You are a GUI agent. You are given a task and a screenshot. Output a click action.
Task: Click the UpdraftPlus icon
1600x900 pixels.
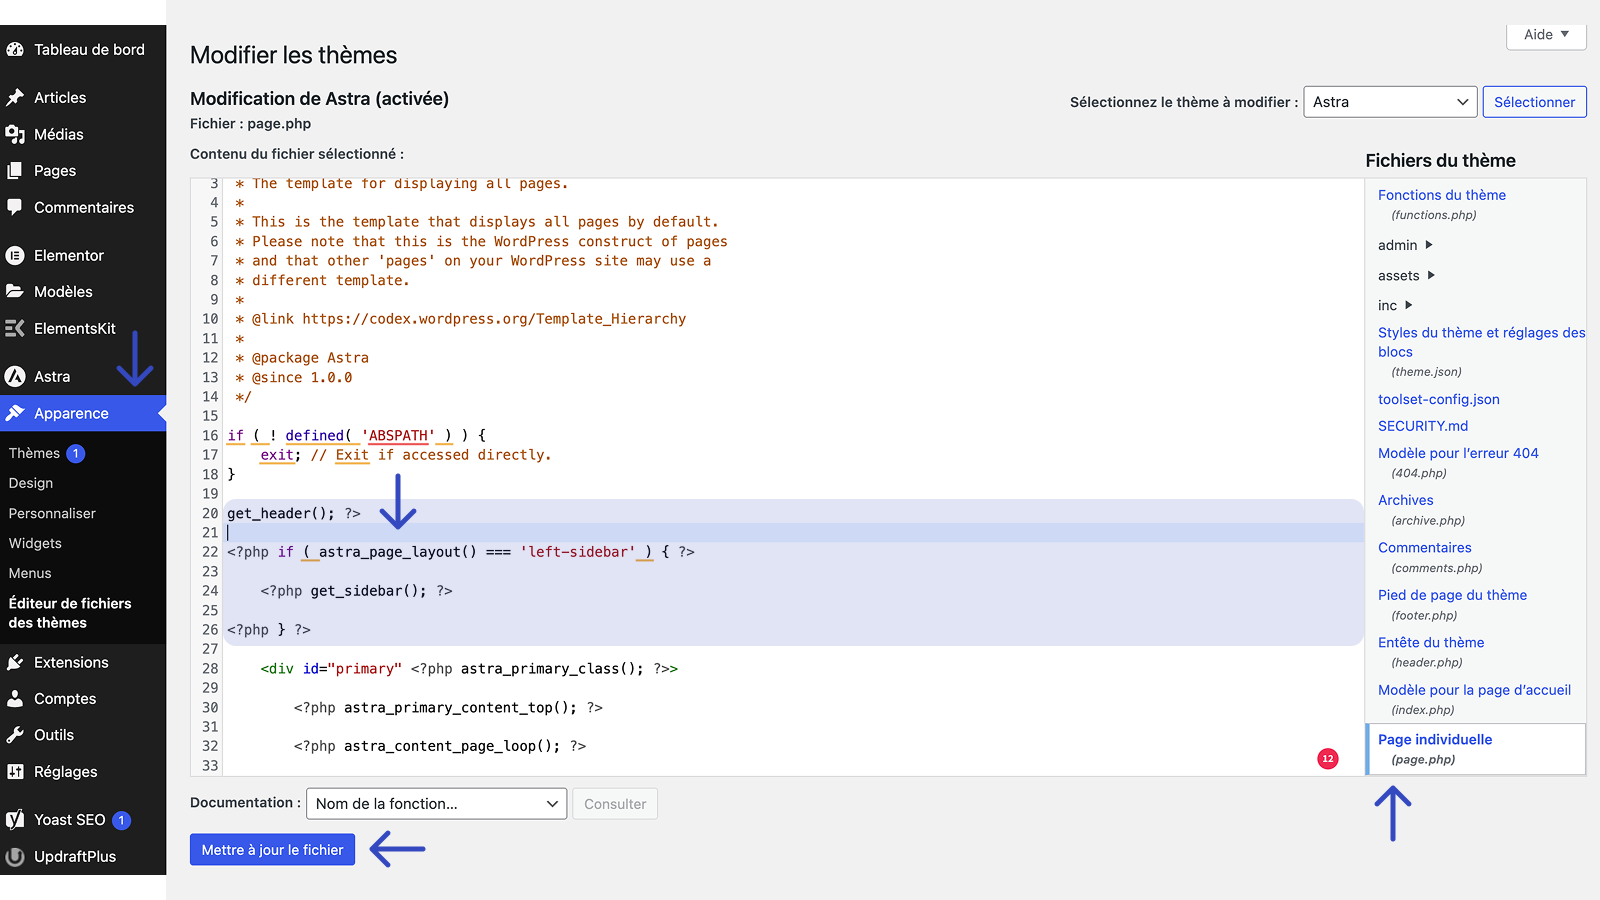click(15, 856)
